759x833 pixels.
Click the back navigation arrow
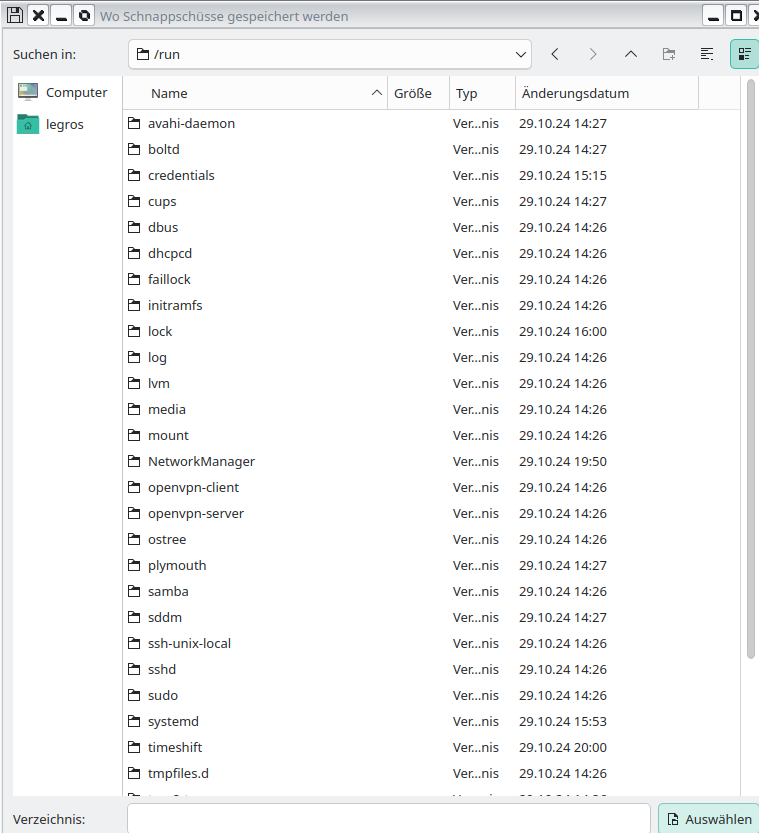555,54
